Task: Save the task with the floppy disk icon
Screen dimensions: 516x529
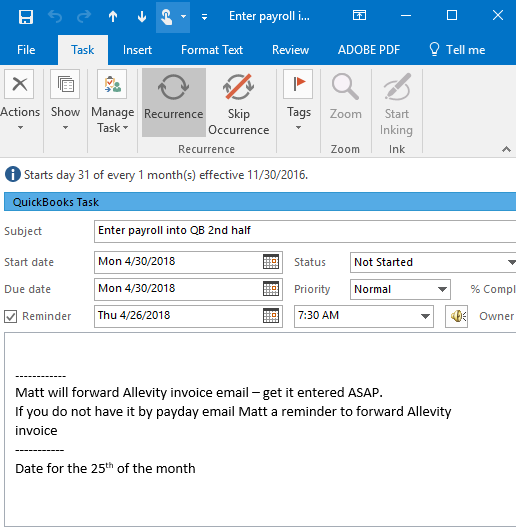Action: coord(26,17)
